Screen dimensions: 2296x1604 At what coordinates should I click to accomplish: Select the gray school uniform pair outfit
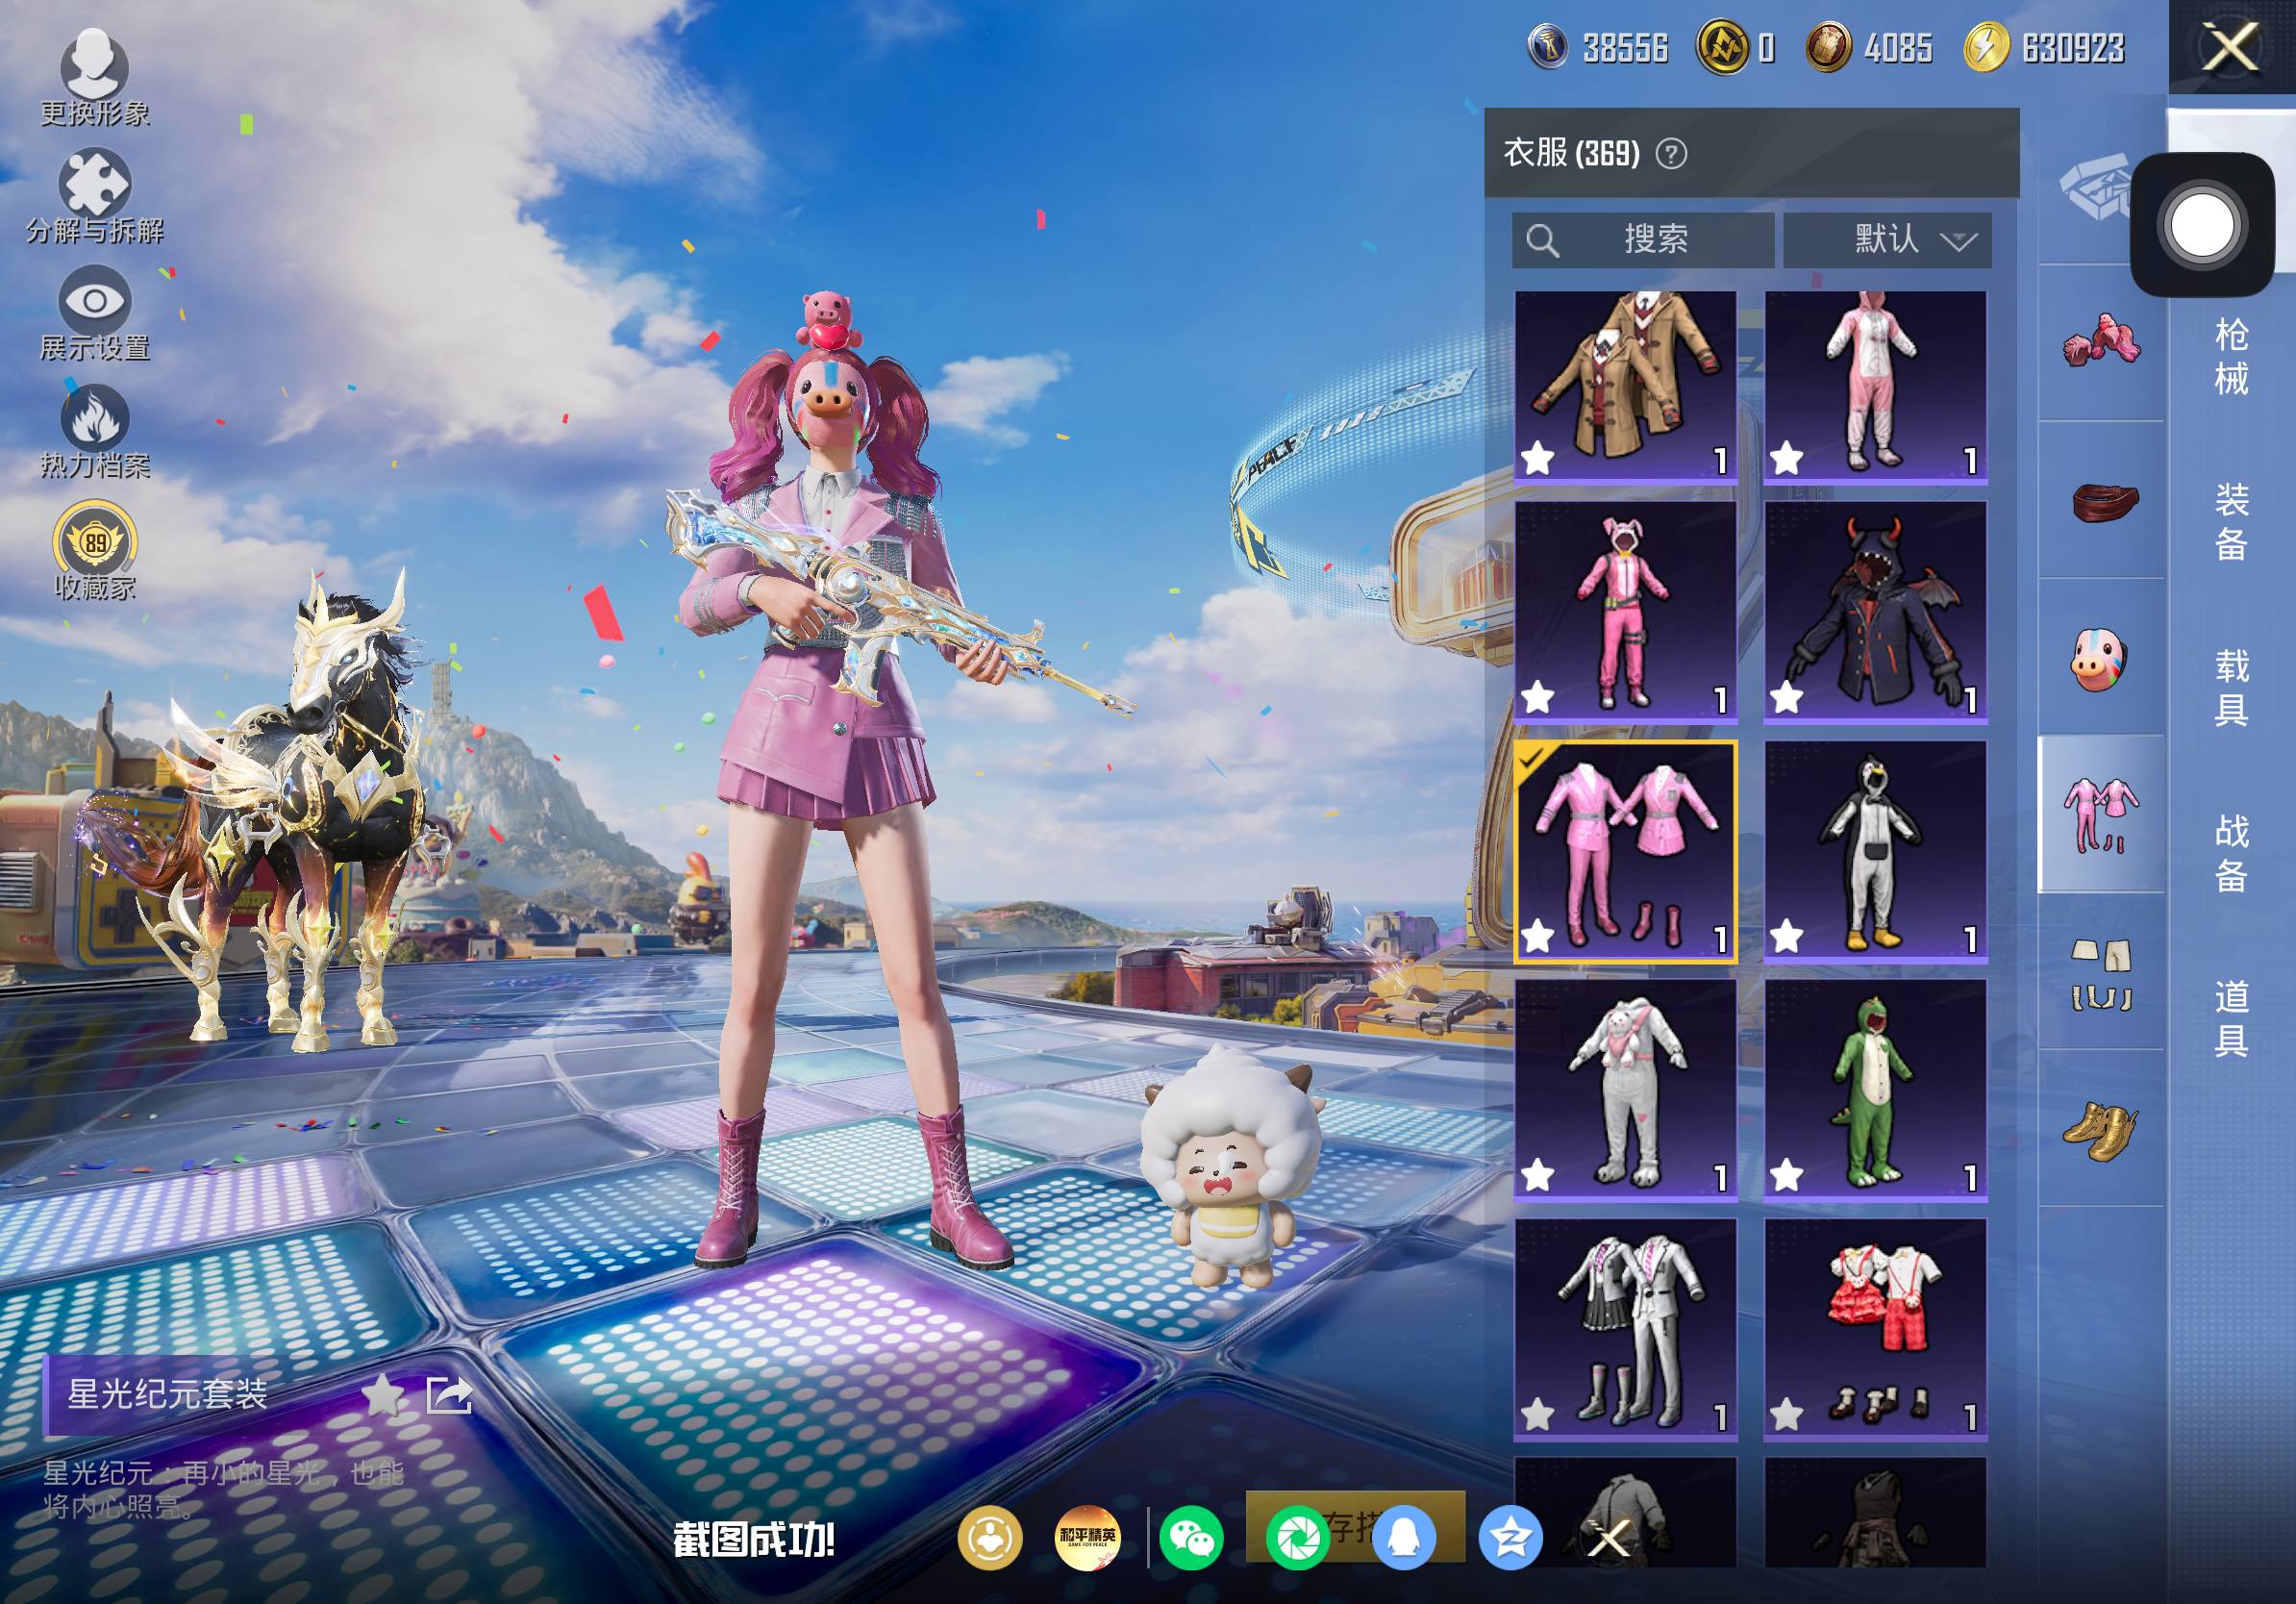tap(1626, 1329)
